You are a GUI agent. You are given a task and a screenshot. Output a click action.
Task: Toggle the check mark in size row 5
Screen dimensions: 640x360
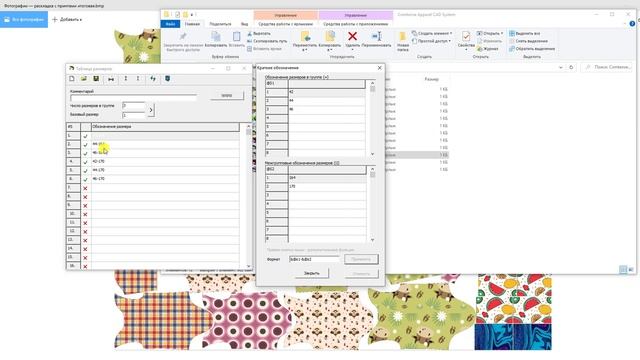tap(85, 171)
